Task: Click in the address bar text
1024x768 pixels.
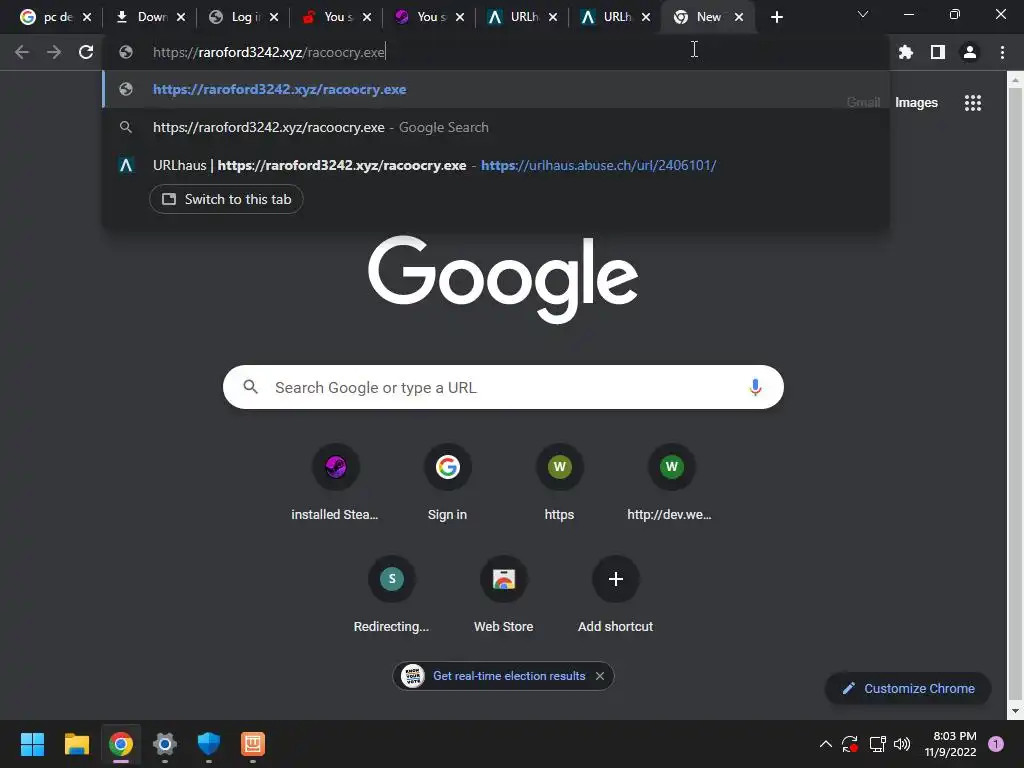Action: (x=268, y=52)
